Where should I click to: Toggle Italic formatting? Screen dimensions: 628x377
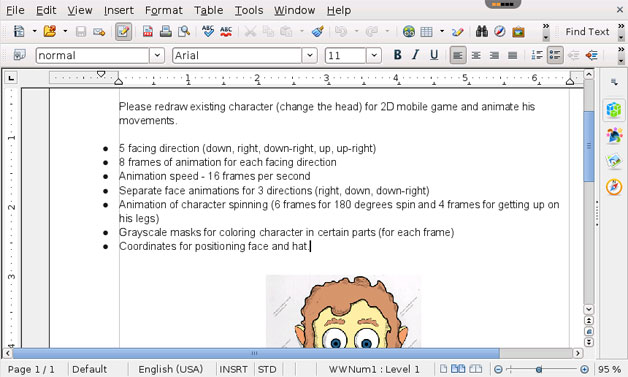[x=415, y=55]
